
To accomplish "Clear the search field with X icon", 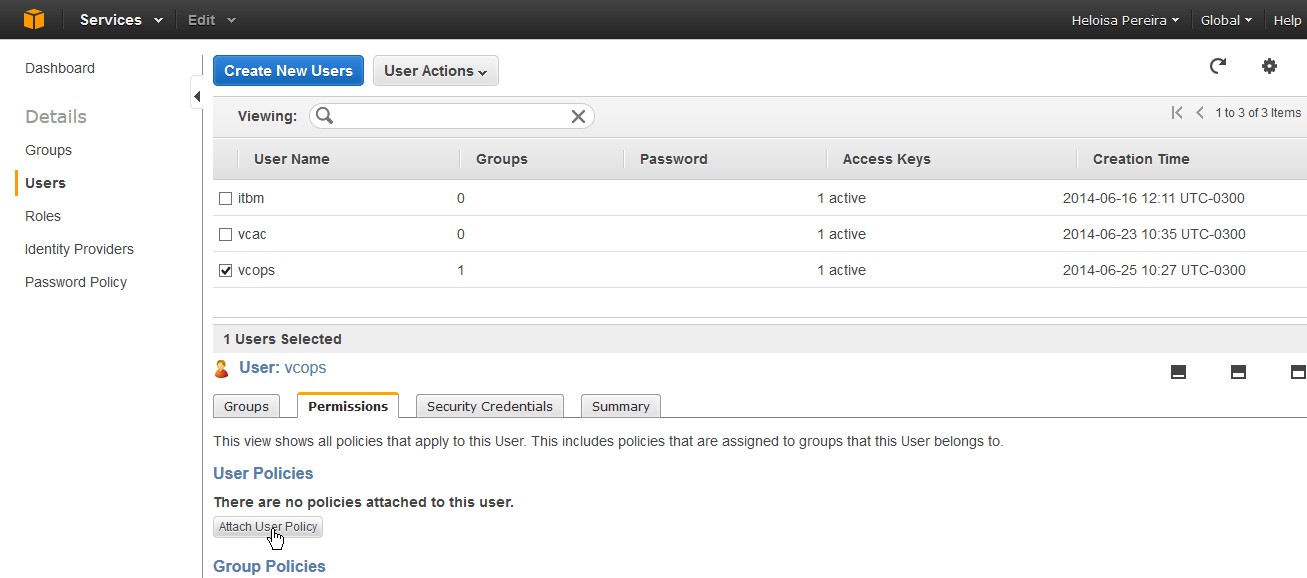I will [x=578, y=117].
